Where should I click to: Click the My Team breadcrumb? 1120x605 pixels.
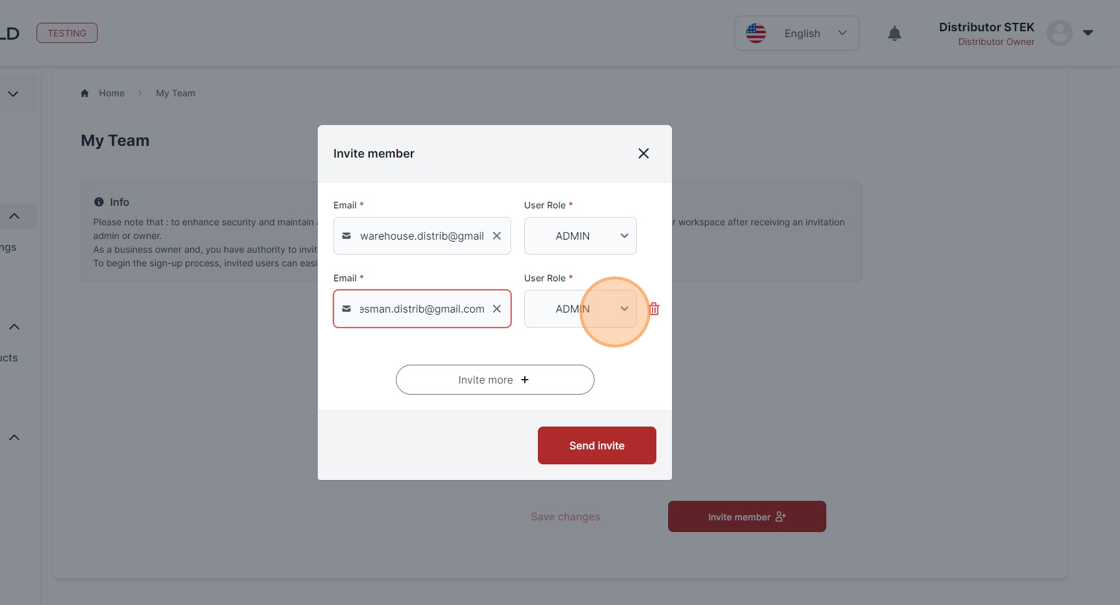coord(176,93)
